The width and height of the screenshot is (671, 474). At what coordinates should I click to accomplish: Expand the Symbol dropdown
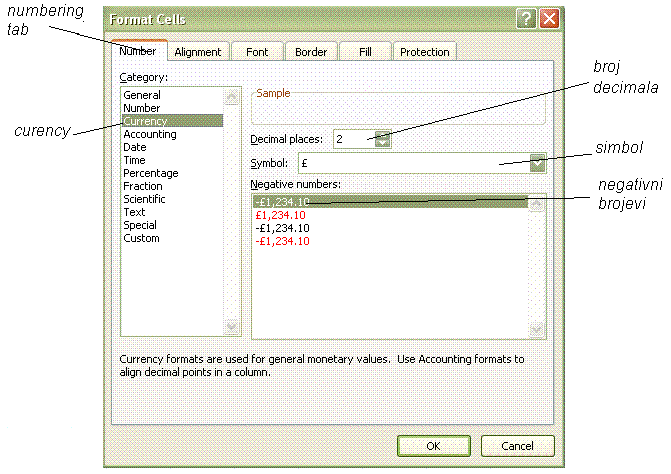[x=538, y=164]
